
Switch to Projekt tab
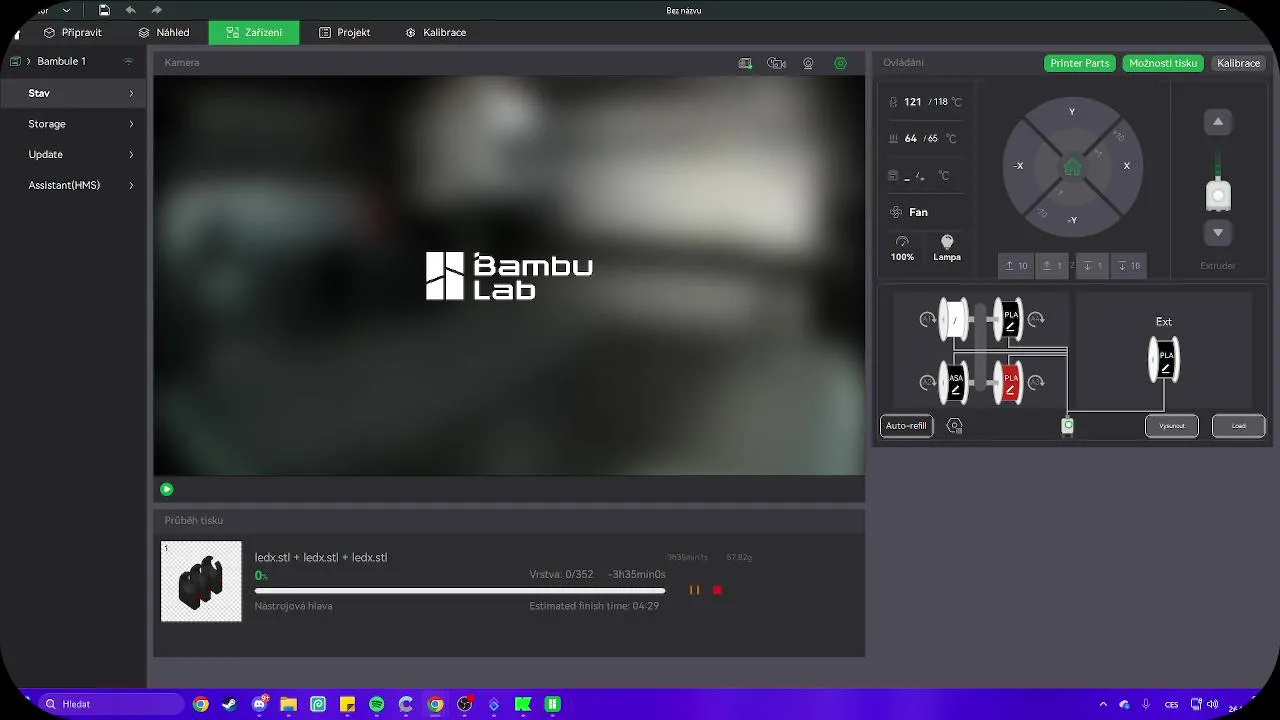(345, 33)
